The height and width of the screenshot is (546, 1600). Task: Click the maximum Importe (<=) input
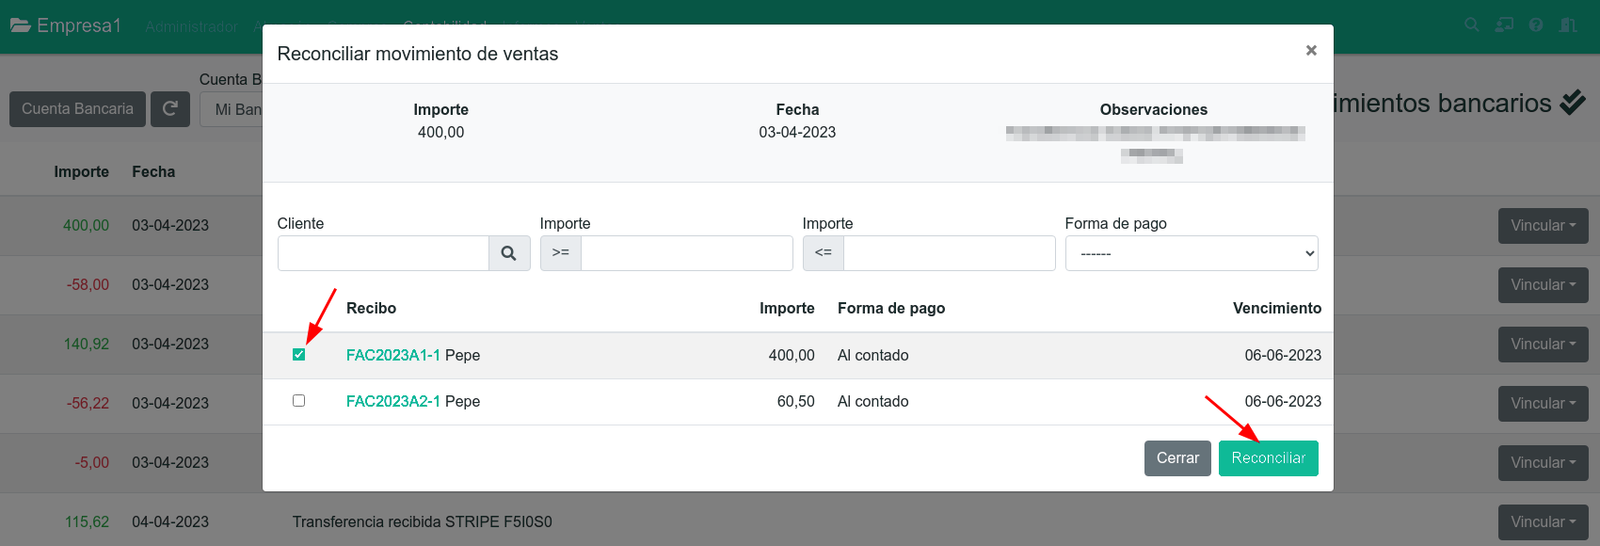coord(949,253)
